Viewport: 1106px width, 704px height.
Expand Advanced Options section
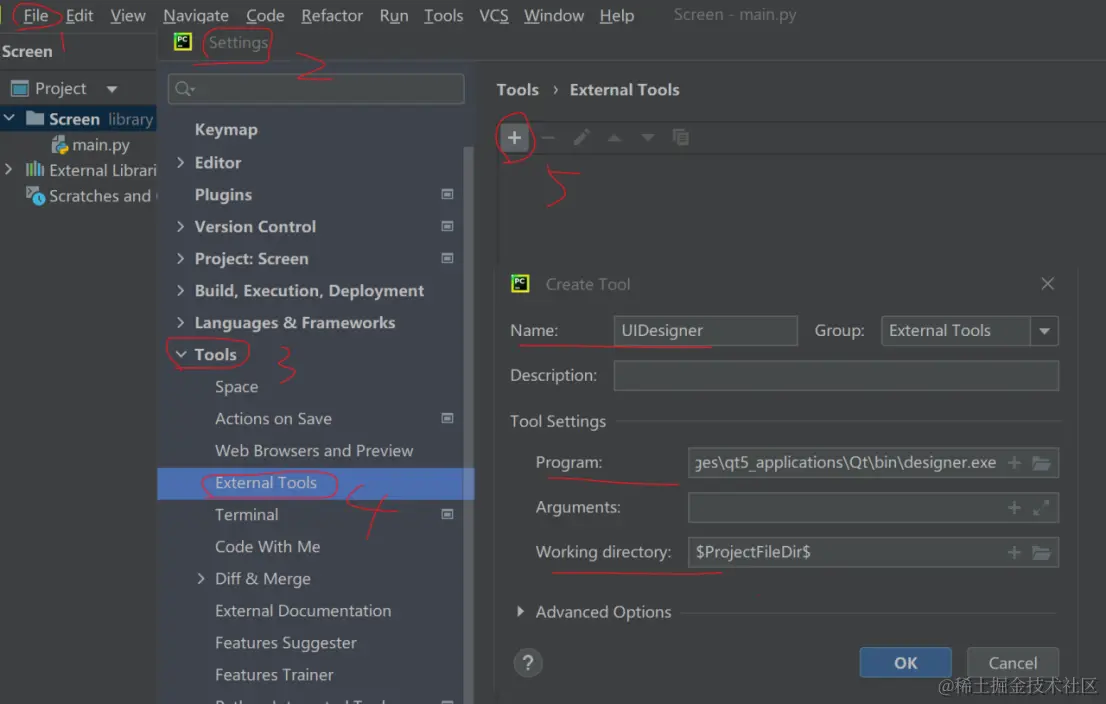pyautogui.click(x=521, y=612)
